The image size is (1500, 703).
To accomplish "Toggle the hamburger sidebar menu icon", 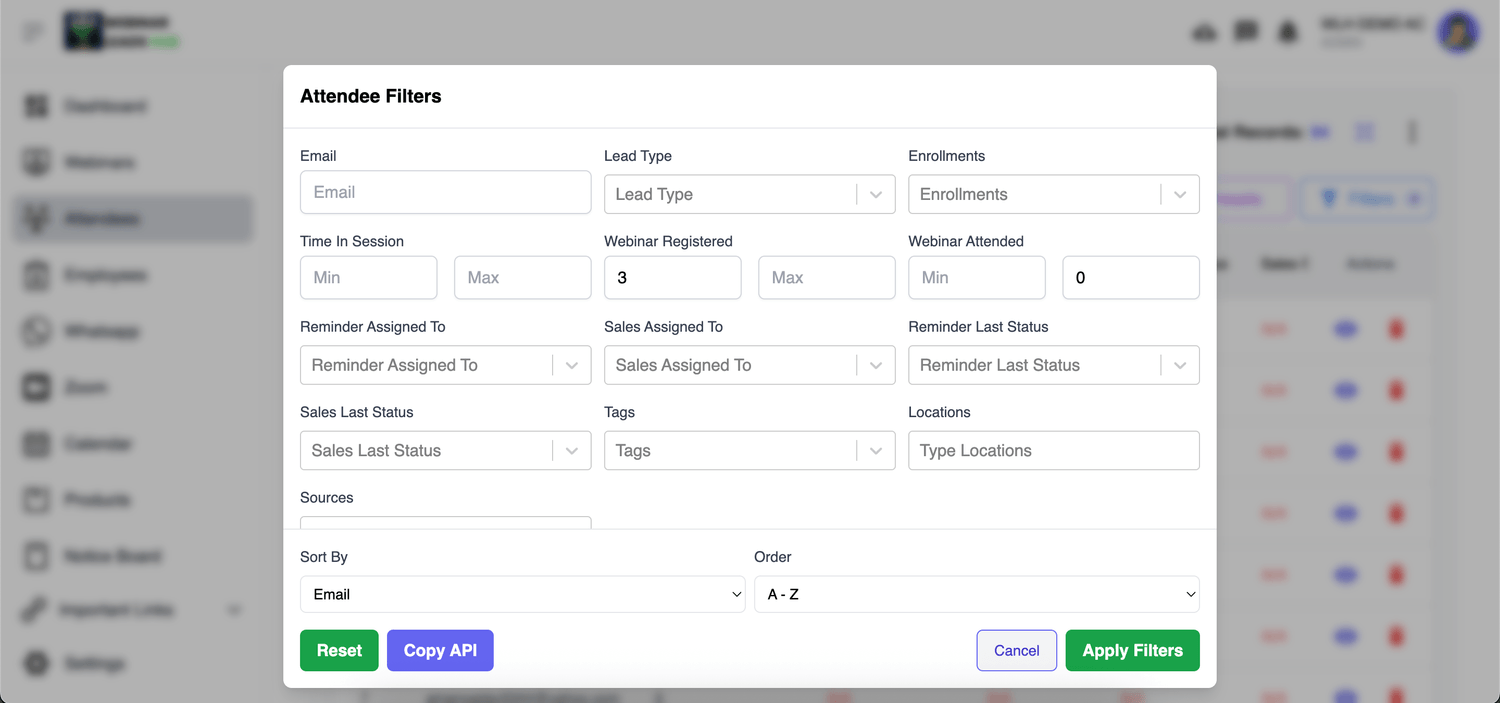I will pos(34,32).
